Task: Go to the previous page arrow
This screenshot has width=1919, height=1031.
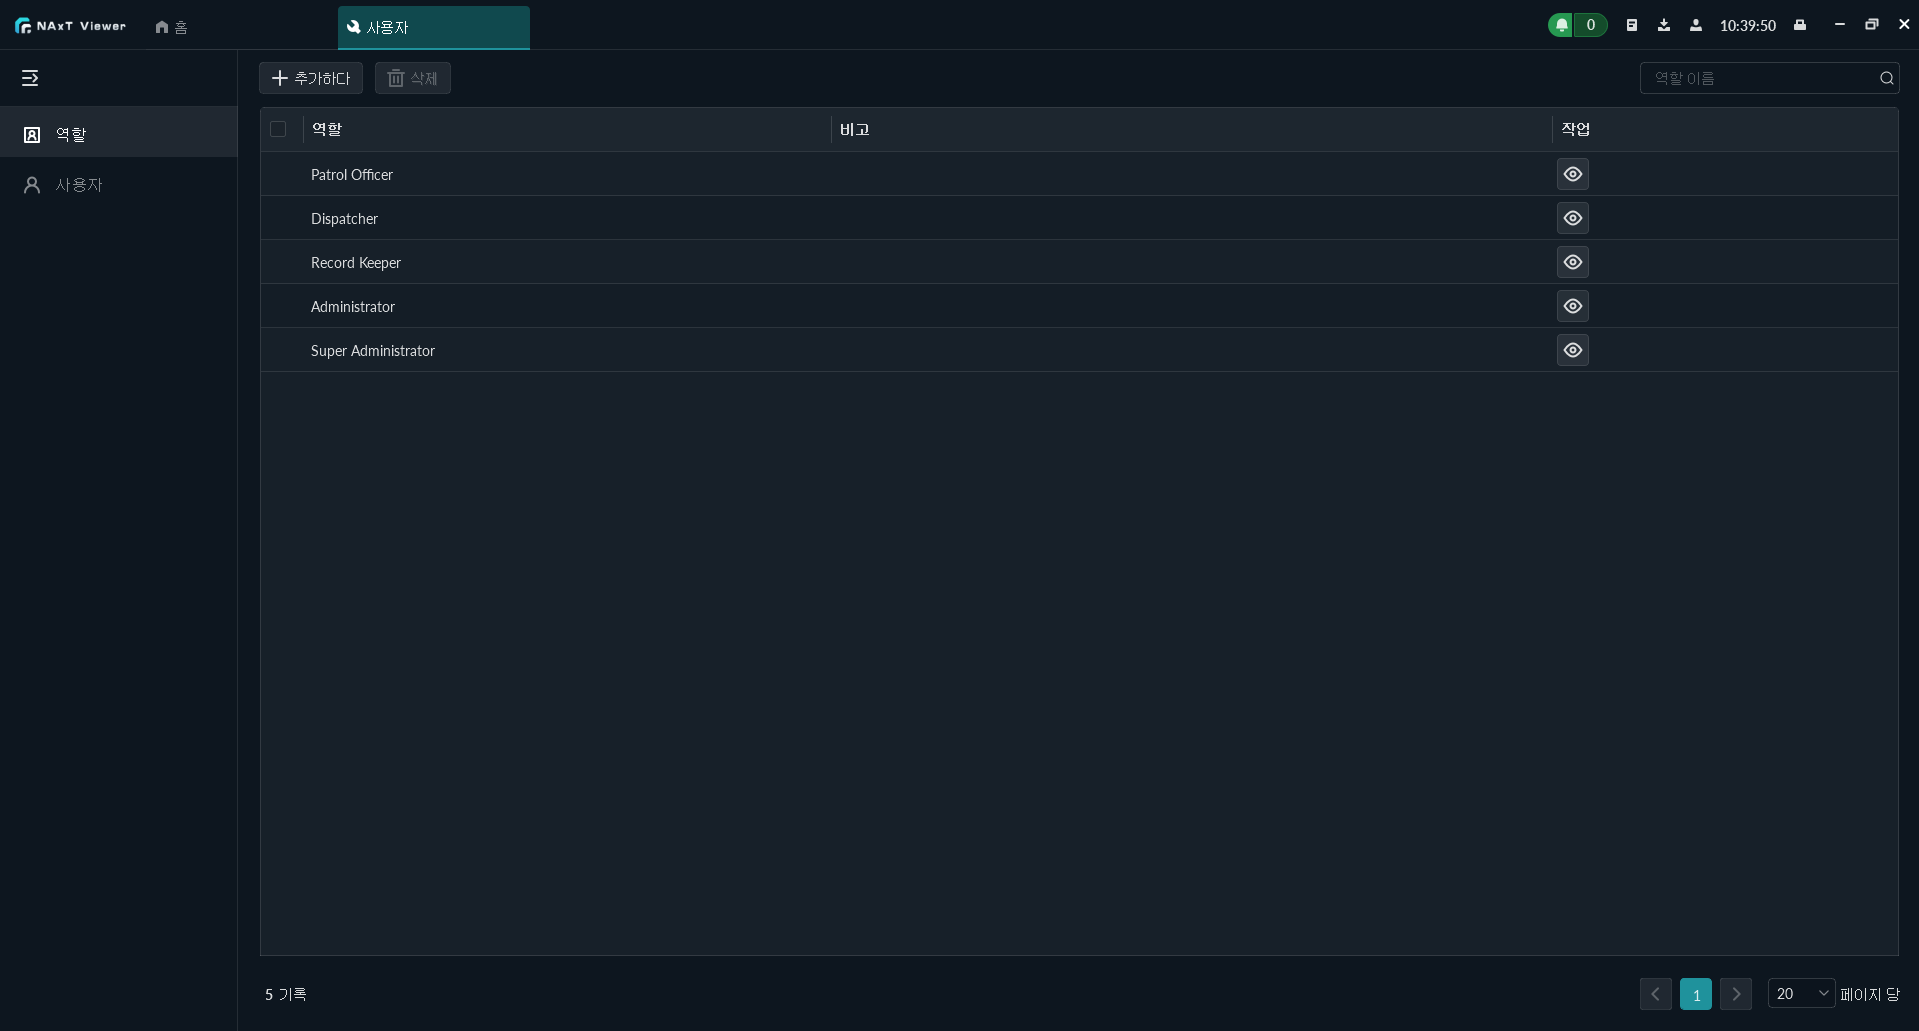Action: pyautogui.click(x=1655, y=994)
